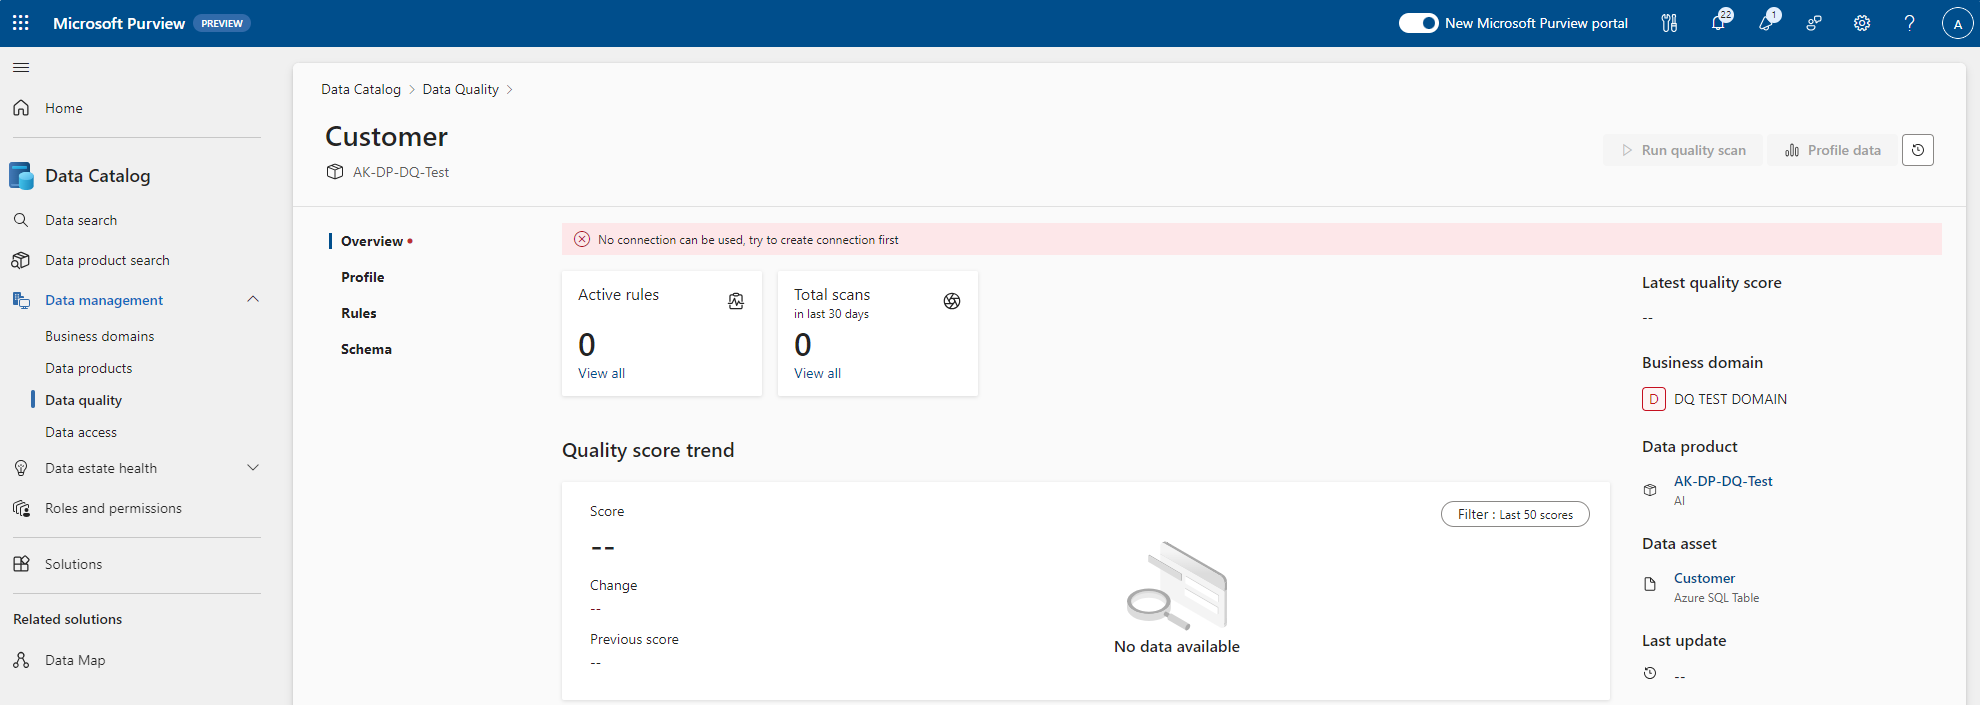Click the Last update clock icon
The width and height of the screenshot is (1980, 705).
click(1650, 673)
